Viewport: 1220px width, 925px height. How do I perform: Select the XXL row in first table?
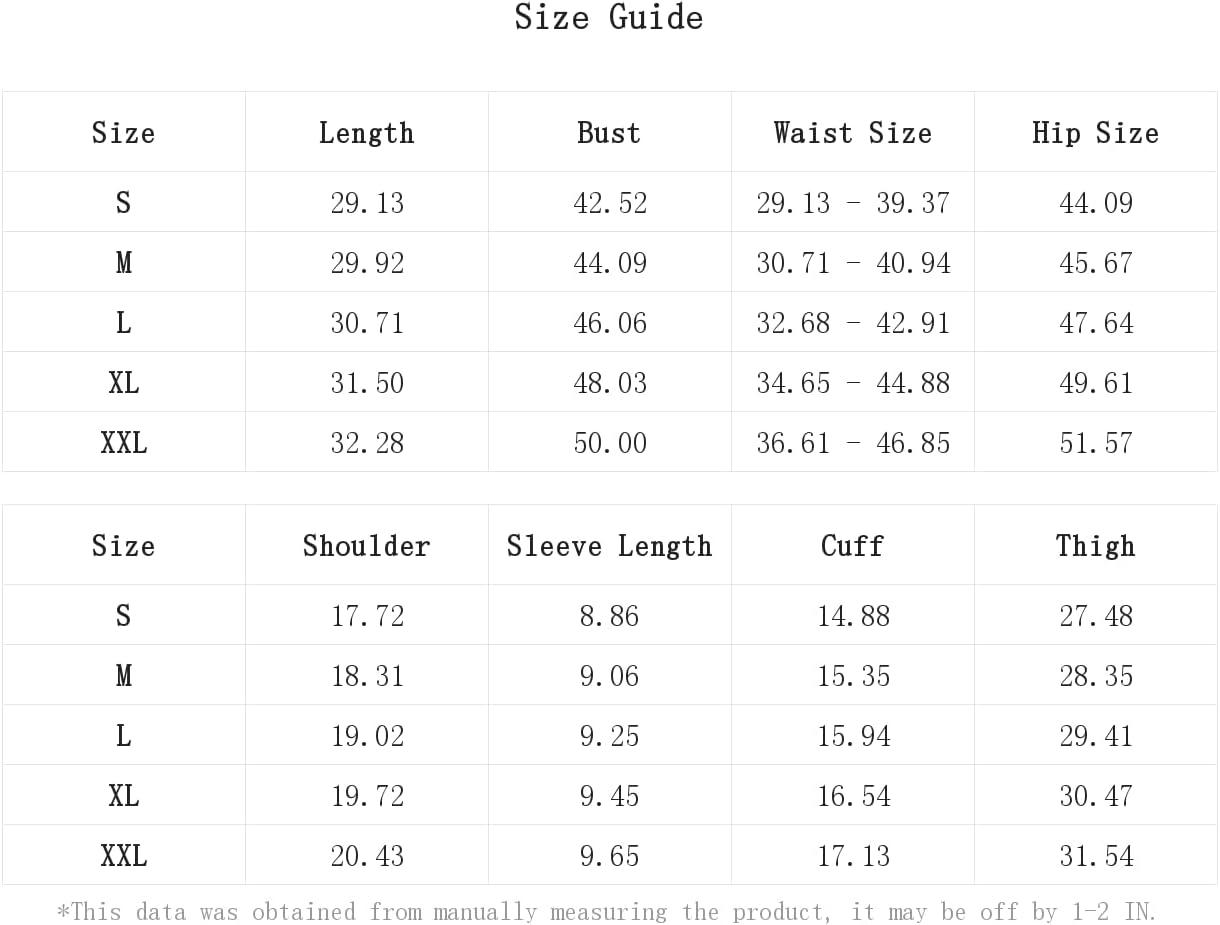[609, 442]
